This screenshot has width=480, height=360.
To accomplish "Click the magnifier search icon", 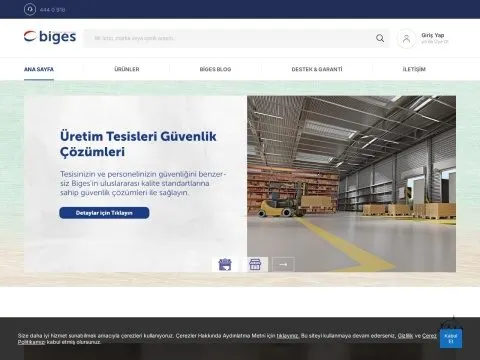I will coord(380,38).
